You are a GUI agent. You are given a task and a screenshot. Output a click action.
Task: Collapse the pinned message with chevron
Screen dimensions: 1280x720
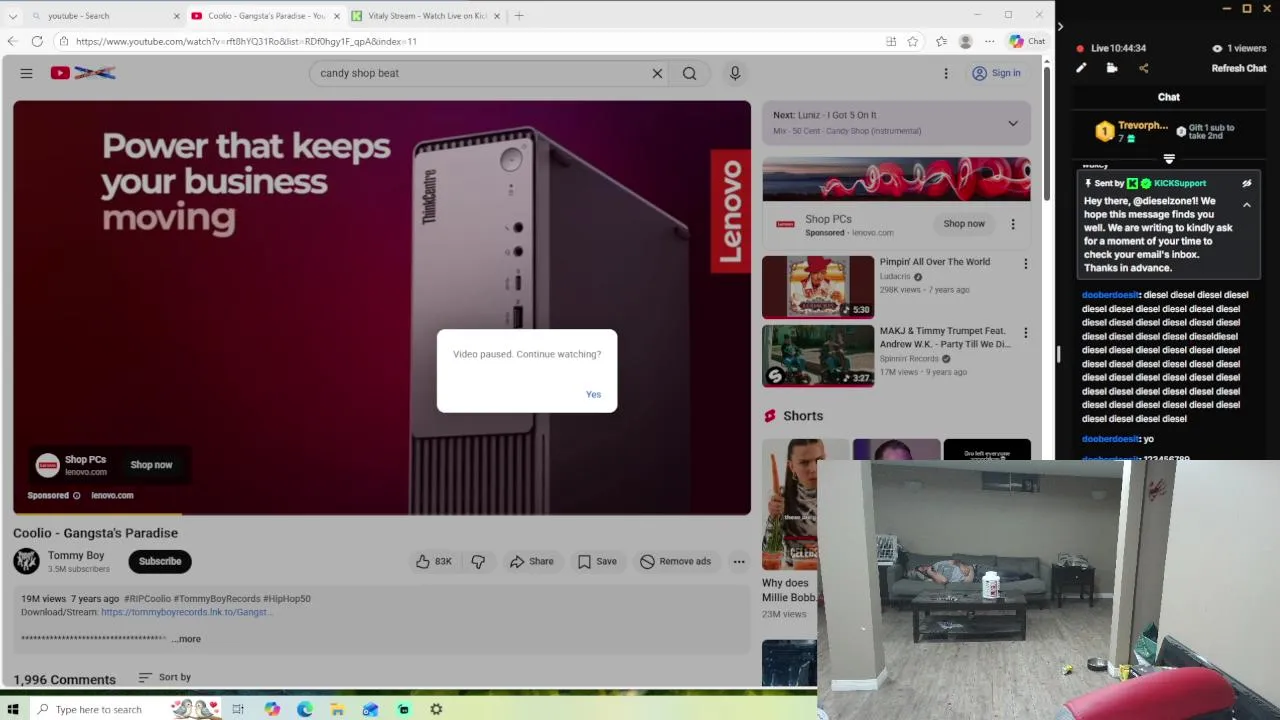coord(1247,205)
